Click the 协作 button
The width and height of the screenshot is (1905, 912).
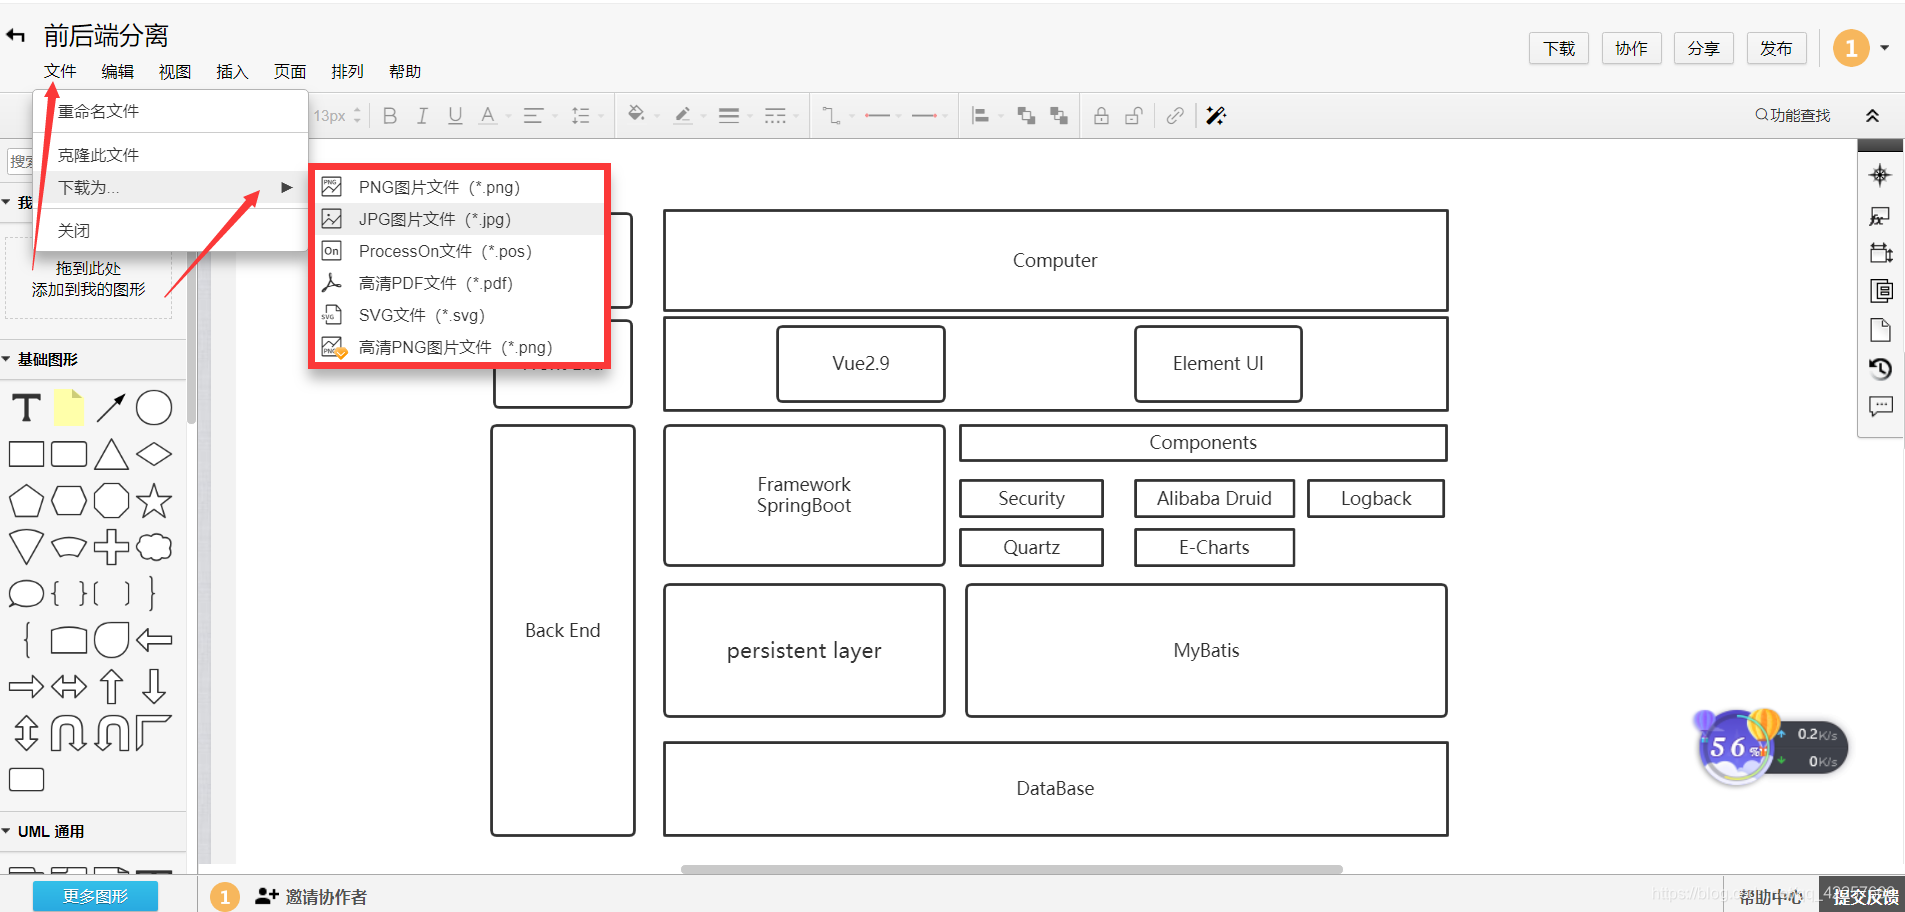[1631, 48]
